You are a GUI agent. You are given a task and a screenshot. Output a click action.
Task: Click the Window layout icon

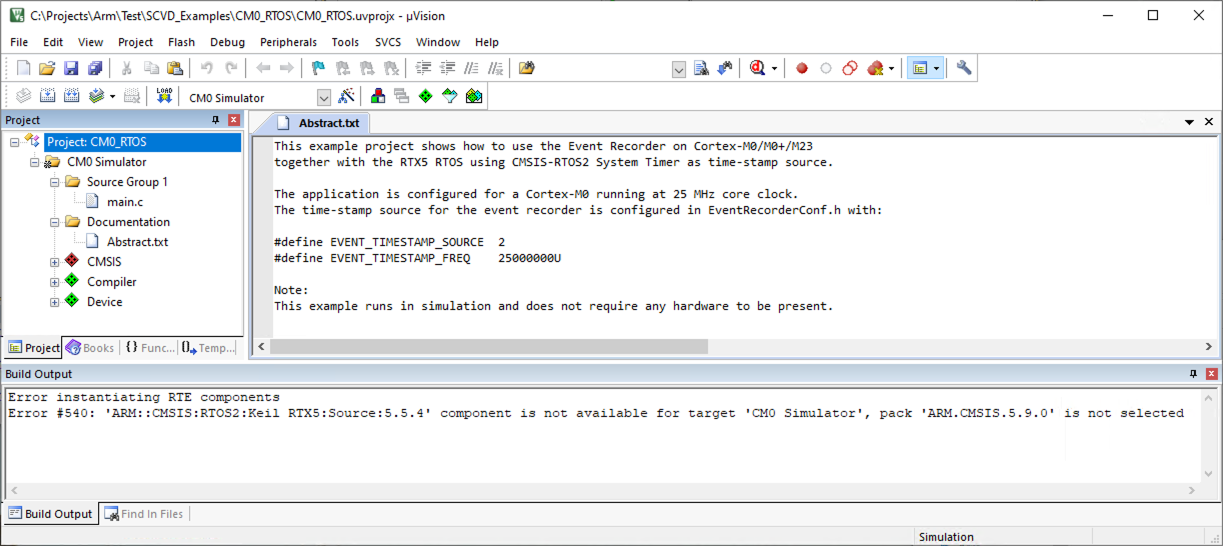pos(919,68)
